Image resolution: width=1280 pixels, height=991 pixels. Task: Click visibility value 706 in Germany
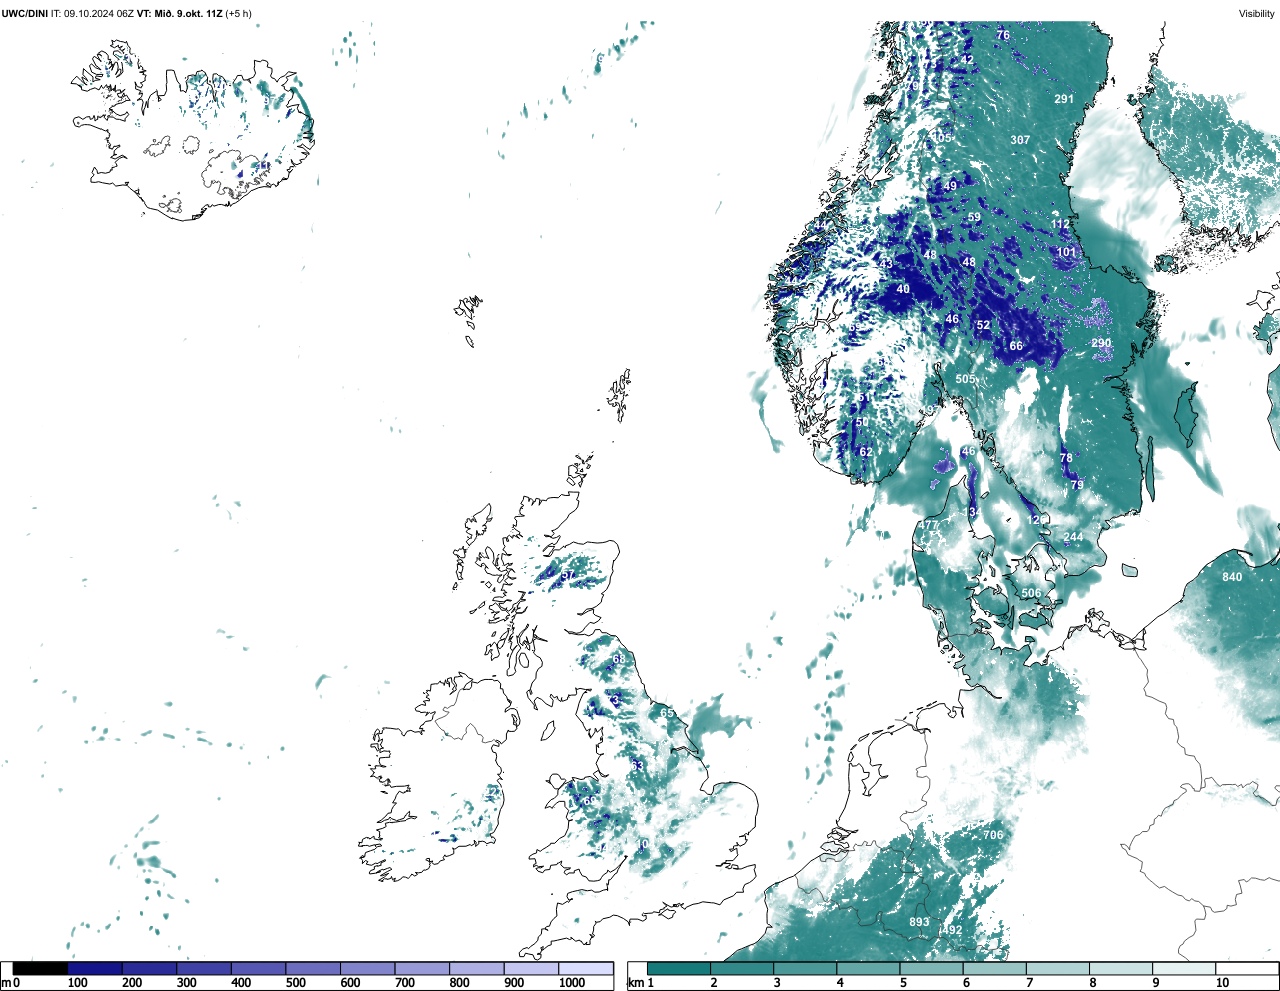tap(992, 835)
